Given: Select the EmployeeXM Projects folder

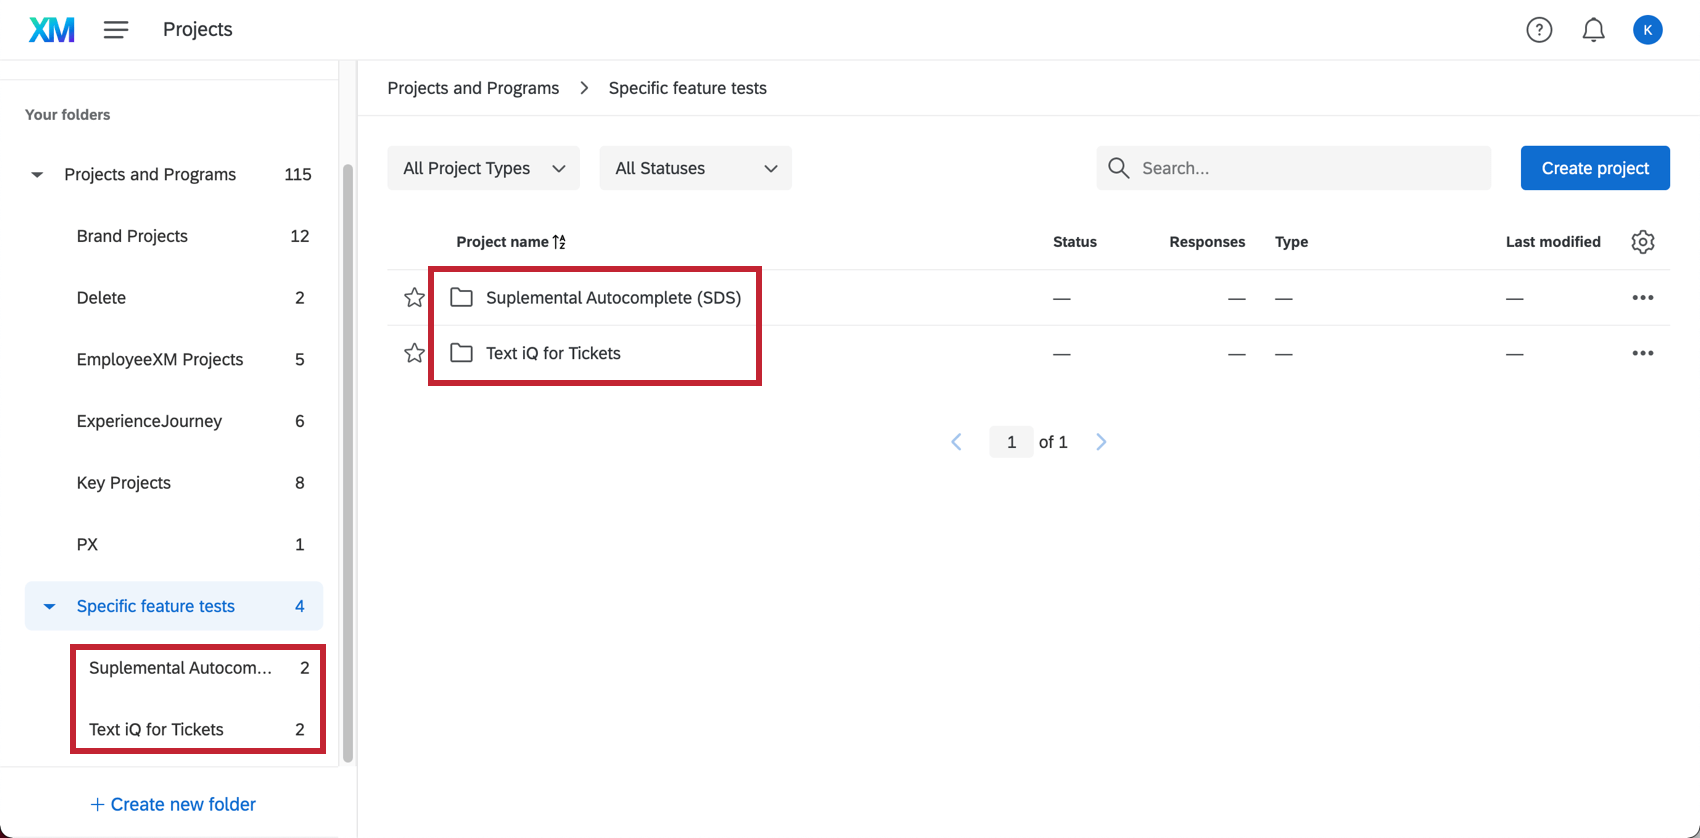Looking at the screenshot, I should pyautogui.click(x=160, y=360).
